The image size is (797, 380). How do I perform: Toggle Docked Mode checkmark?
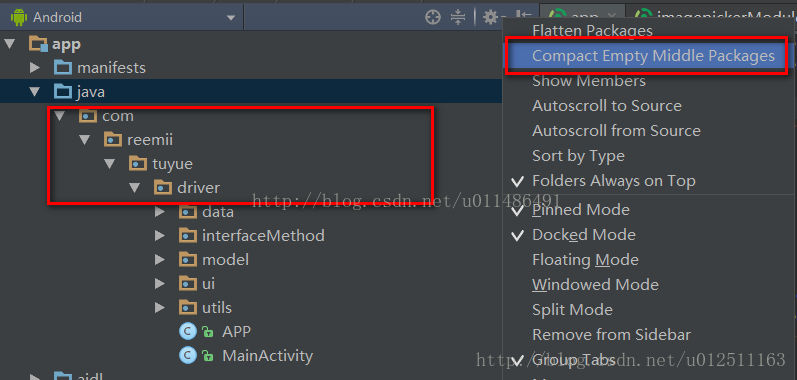(x=517, y=235)
